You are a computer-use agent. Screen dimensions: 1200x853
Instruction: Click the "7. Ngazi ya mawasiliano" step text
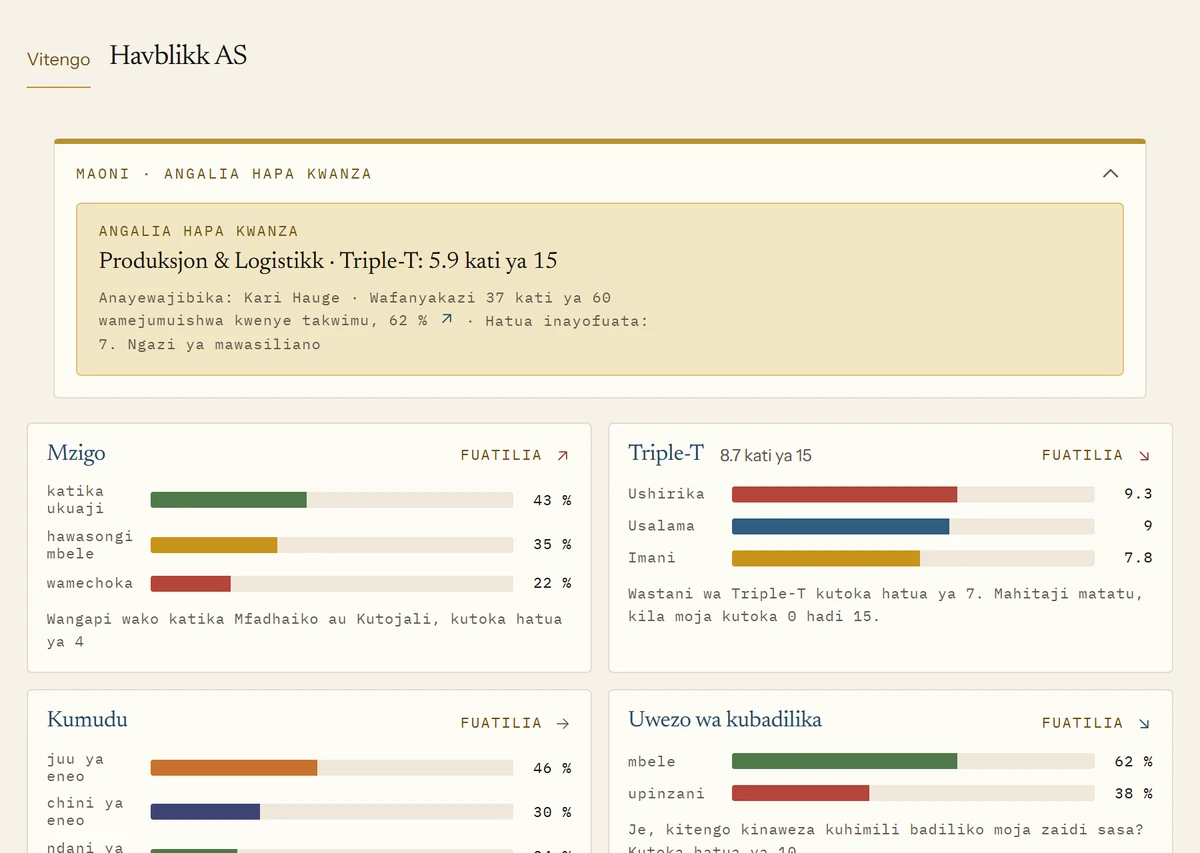coord(210,345)
